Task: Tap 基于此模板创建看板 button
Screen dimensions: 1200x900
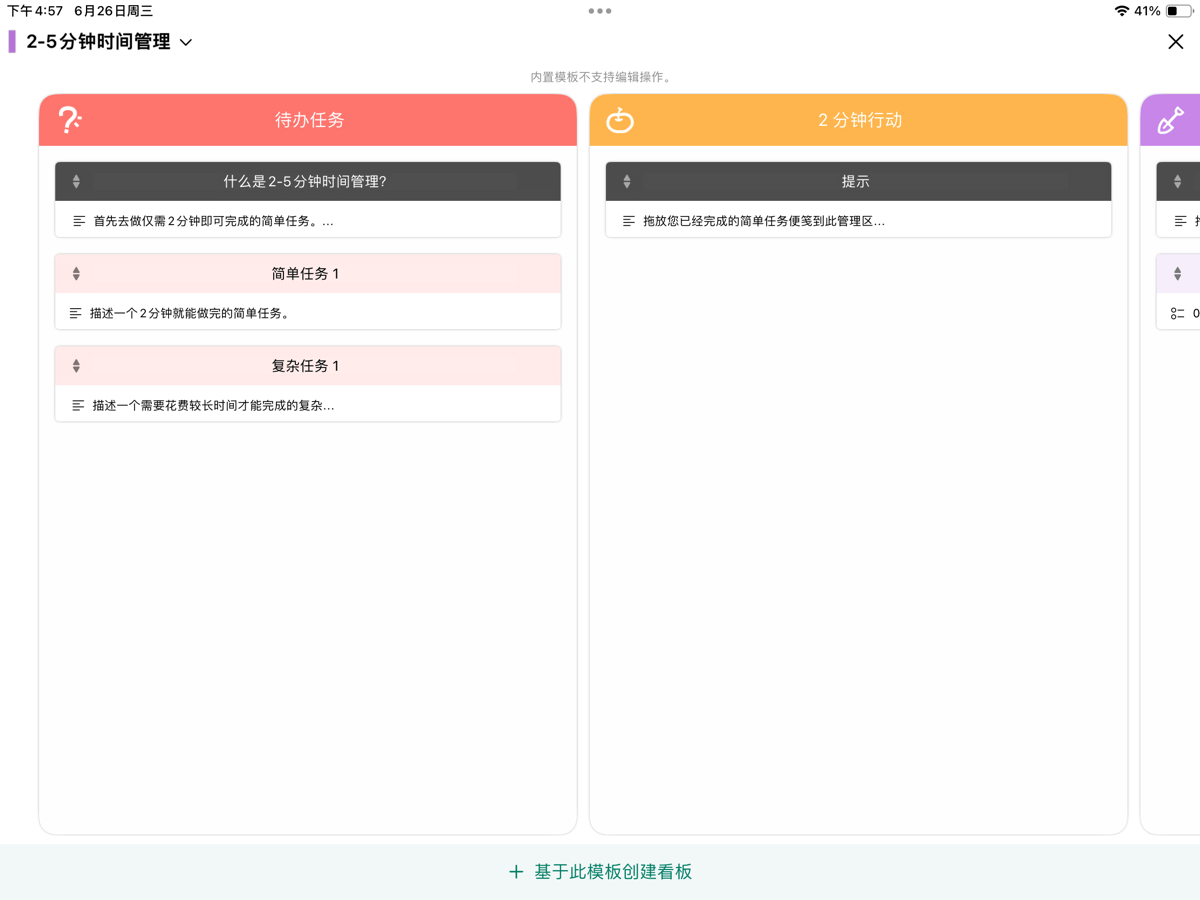Action: pos(600,872)
